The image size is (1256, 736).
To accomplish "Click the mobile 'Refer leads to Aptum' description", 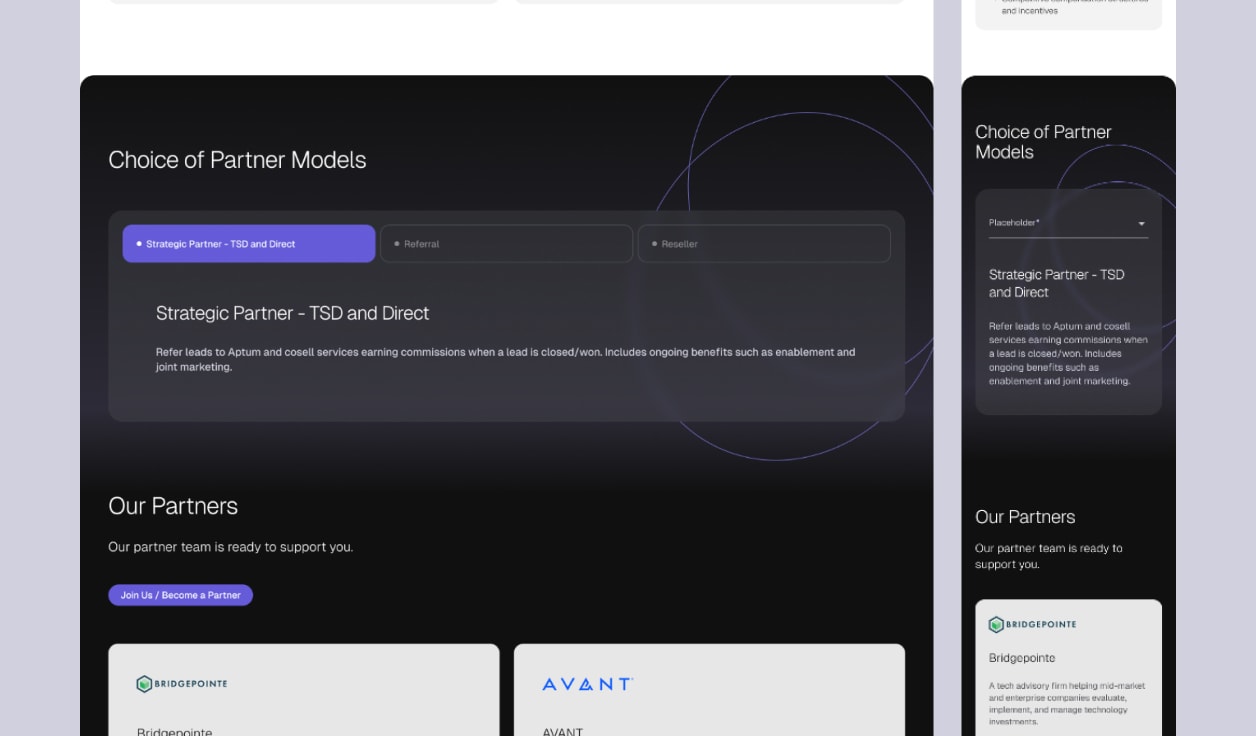I will 1068,353.
